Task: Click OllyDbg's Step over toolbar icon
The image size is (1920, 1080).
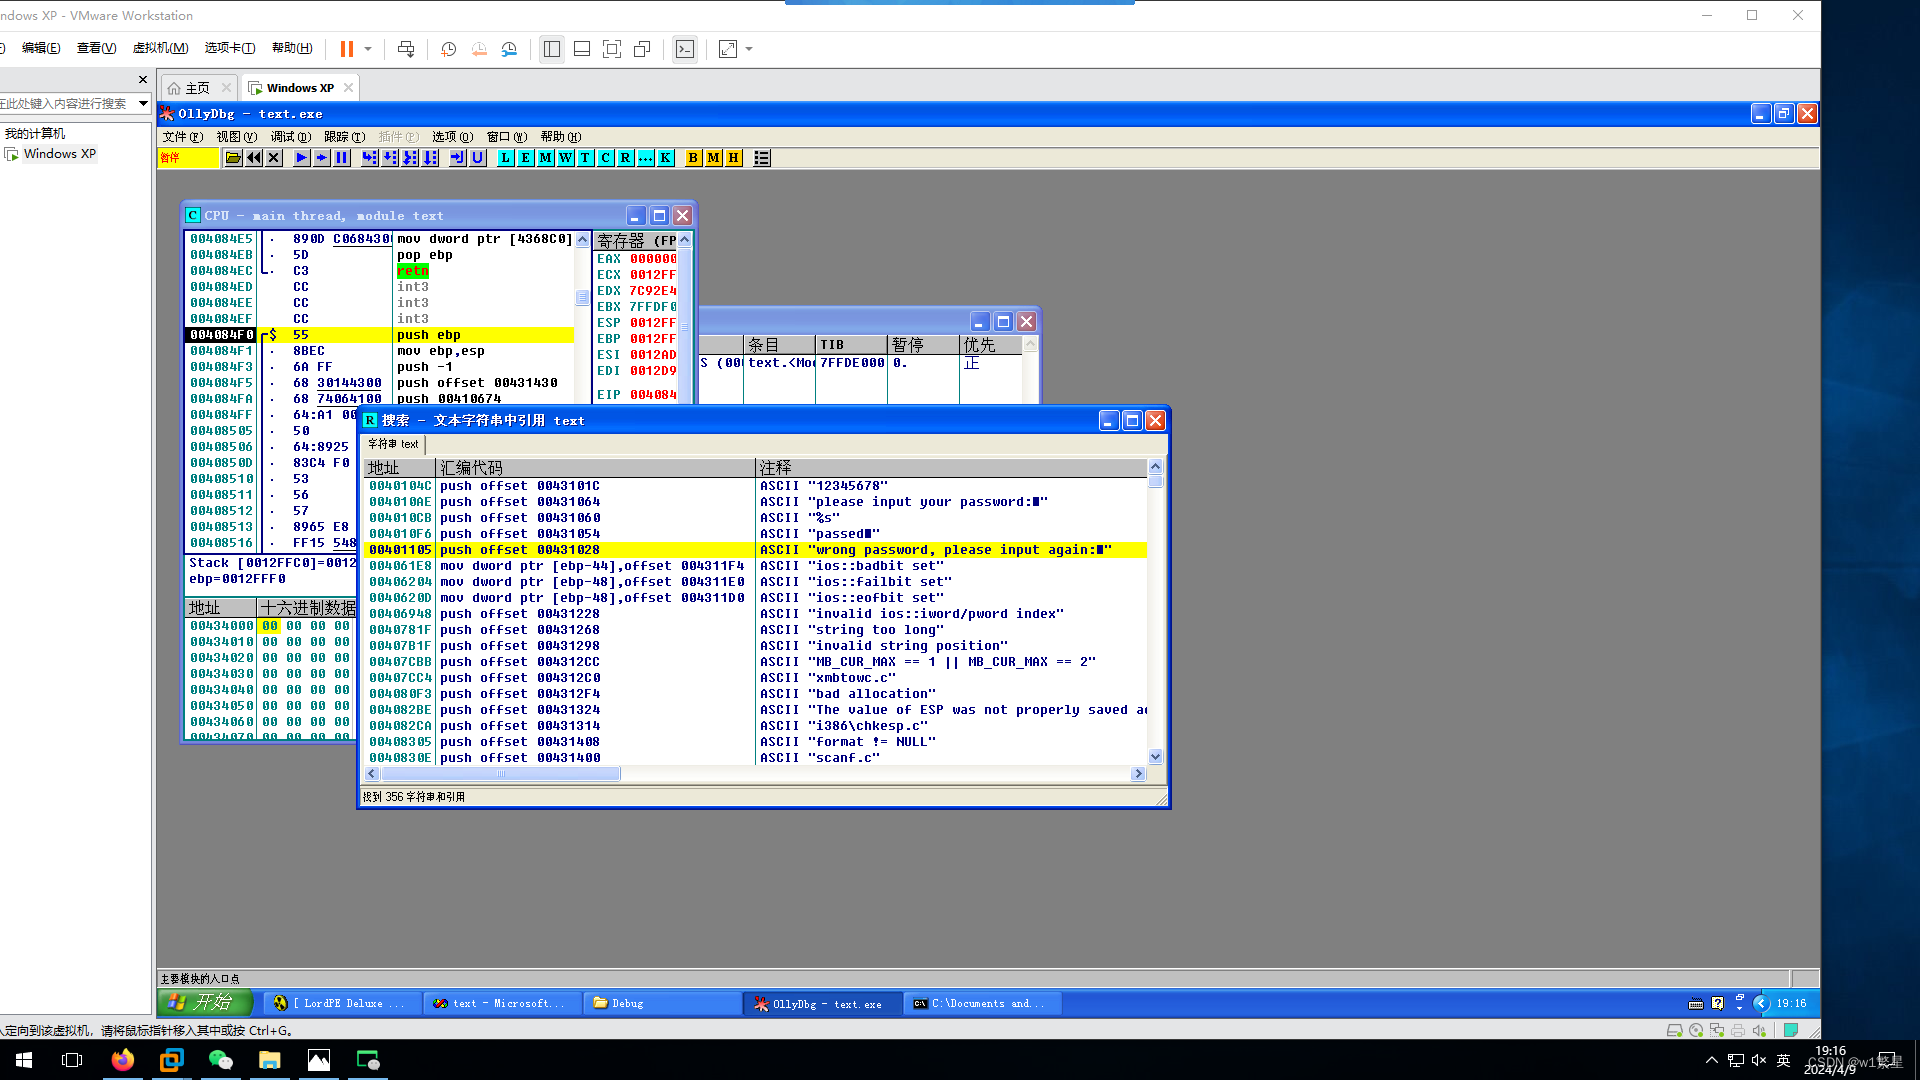Action: tap(390, 158)
